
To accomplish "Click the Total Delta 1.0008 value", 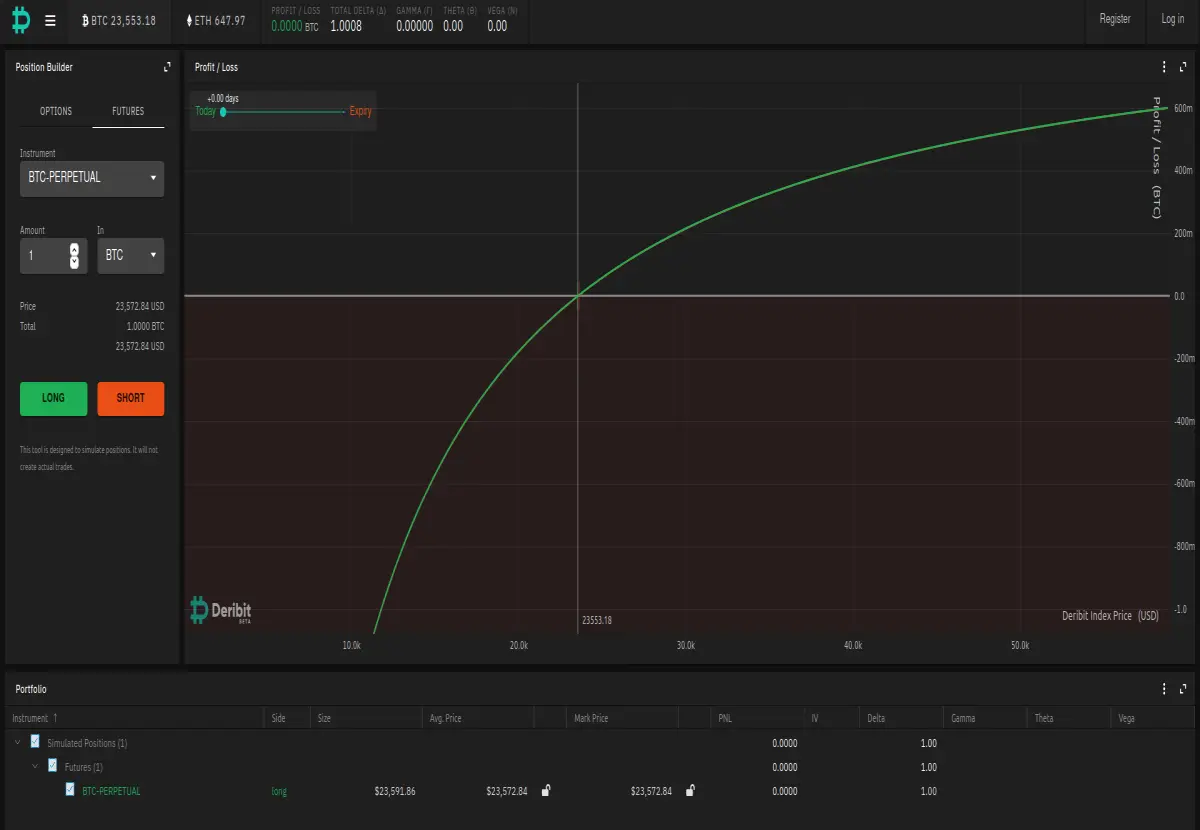I will 346,27.
